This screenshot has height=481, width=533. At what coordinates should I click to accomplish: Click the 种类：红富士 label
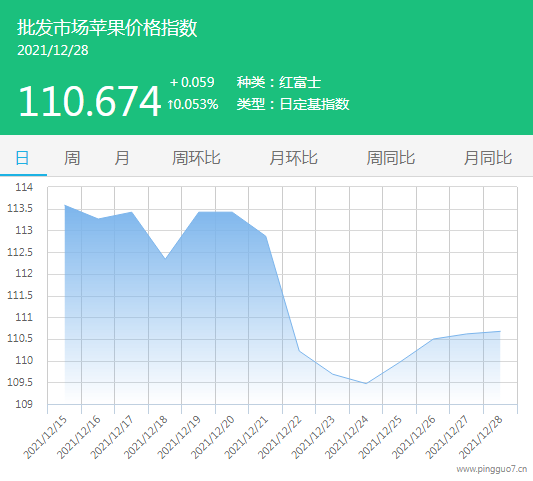pos(279,83)
